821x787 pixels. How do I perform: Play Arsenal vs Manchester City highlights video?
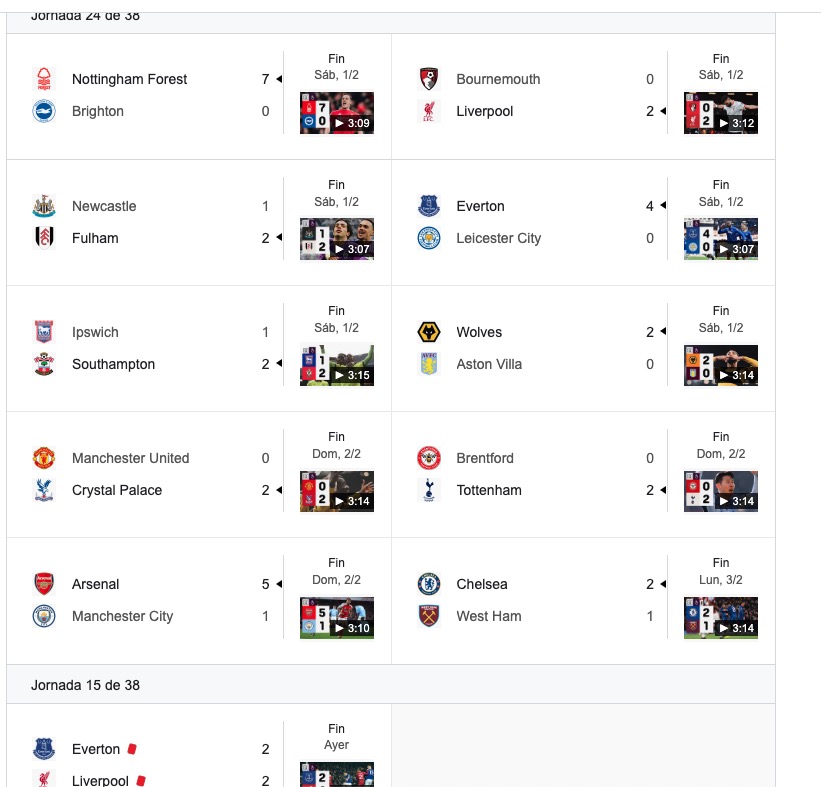click(337, 618)
